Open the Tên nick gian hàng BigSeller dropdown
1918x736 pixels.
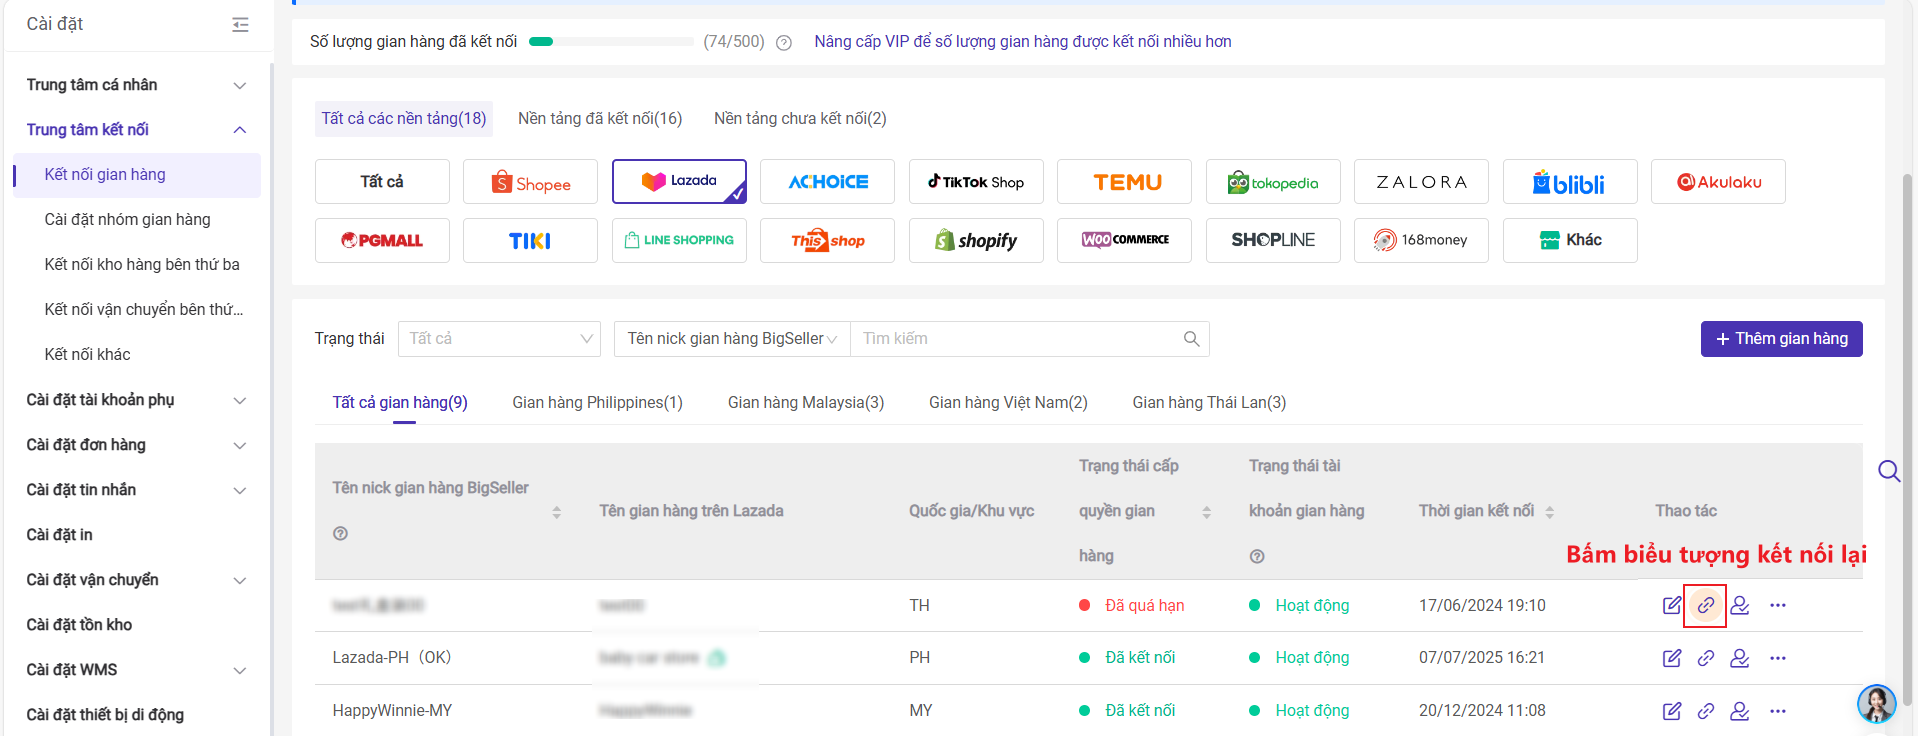tap(731, 339)
